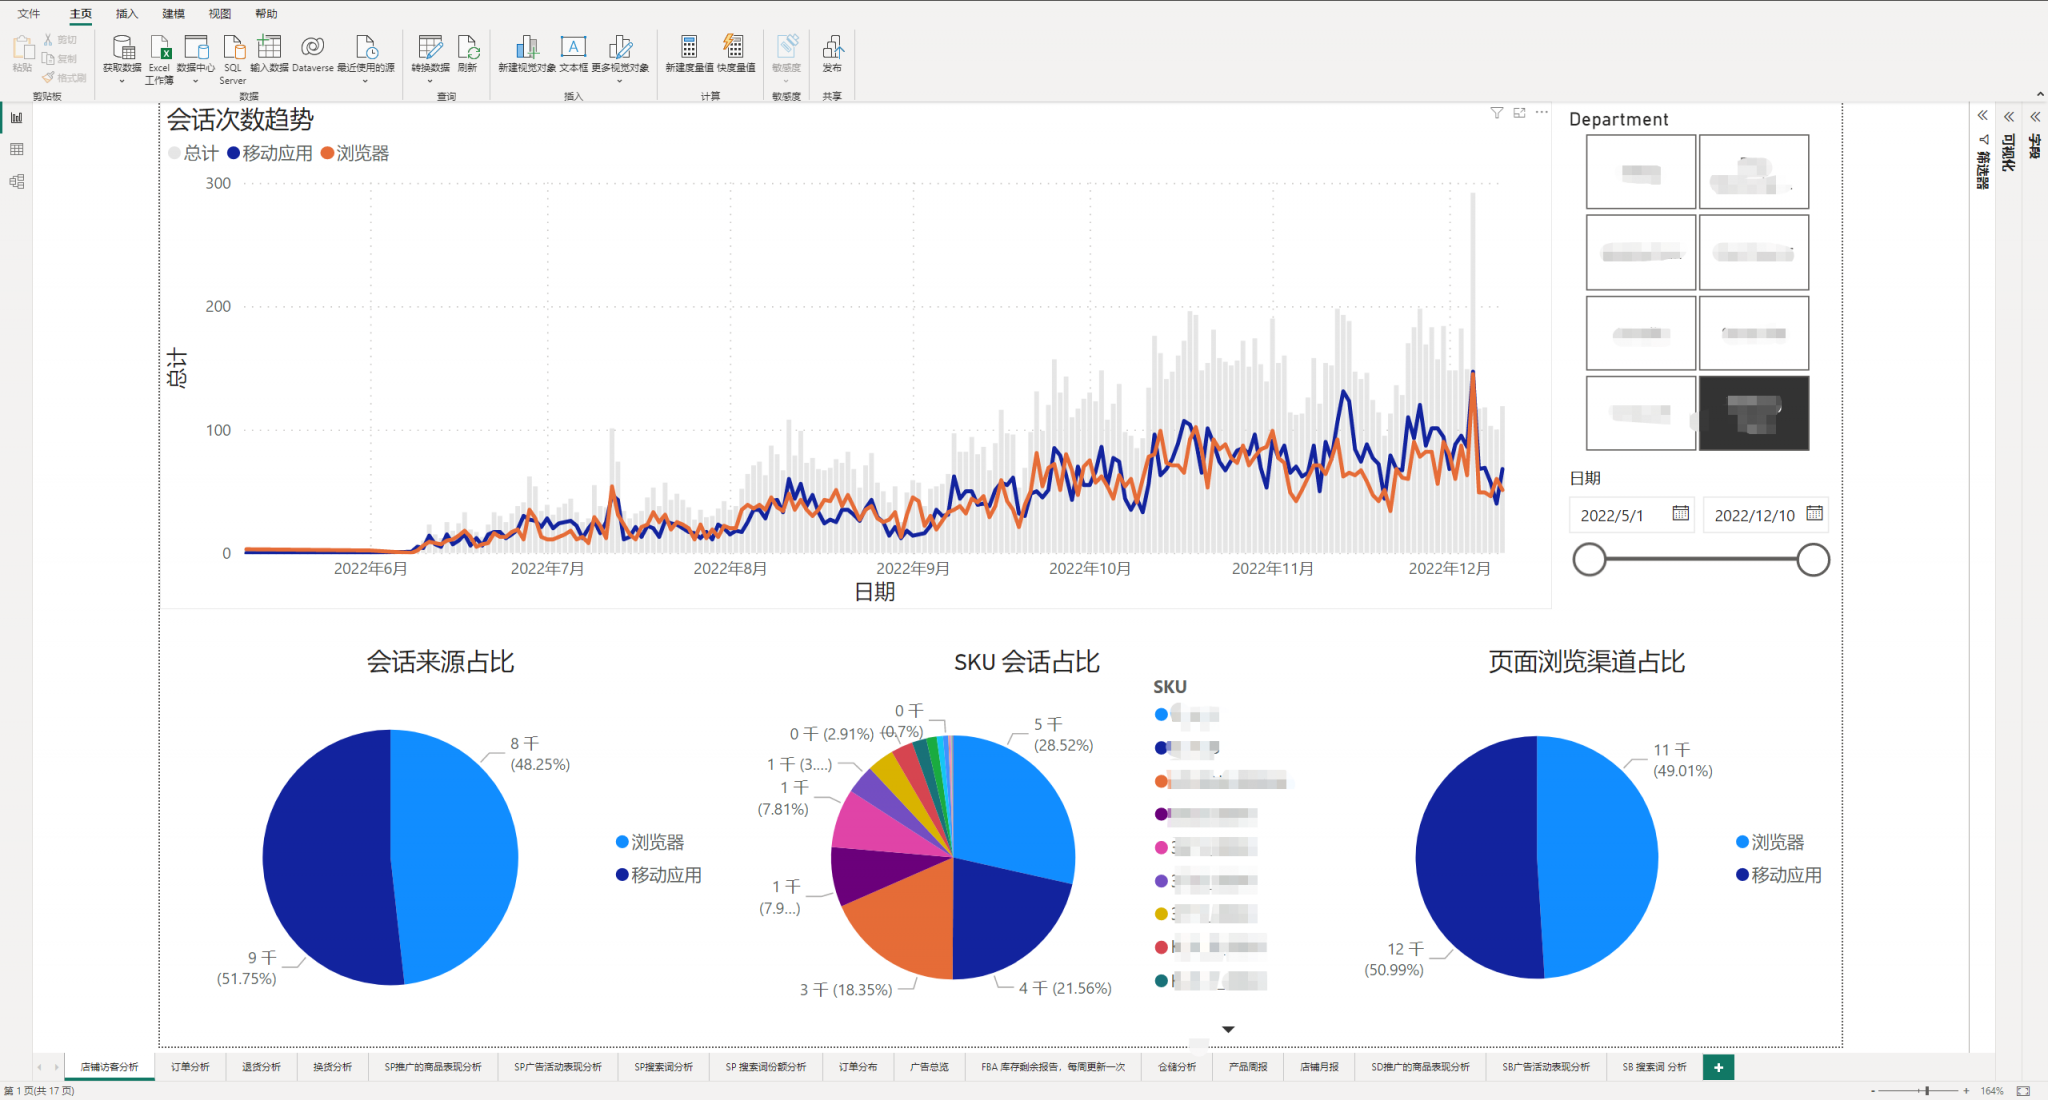Switch to the table data view in the left sidebar

coord(17,150)
